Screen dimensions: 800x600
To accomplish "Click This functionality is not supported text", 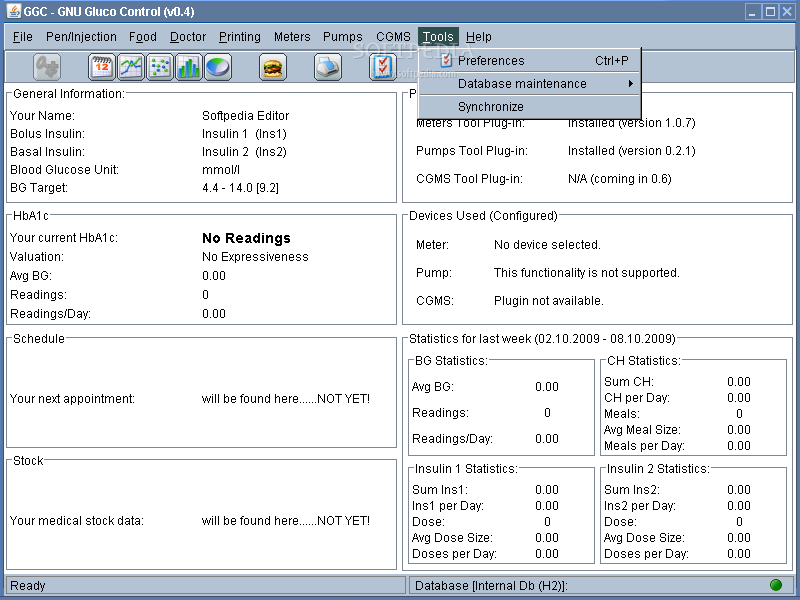I will (587, 272).
